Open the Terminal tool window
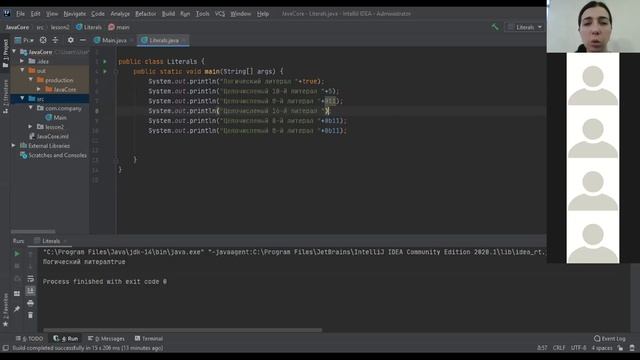The width and height of the screenshot is (640, 360). 149,339
